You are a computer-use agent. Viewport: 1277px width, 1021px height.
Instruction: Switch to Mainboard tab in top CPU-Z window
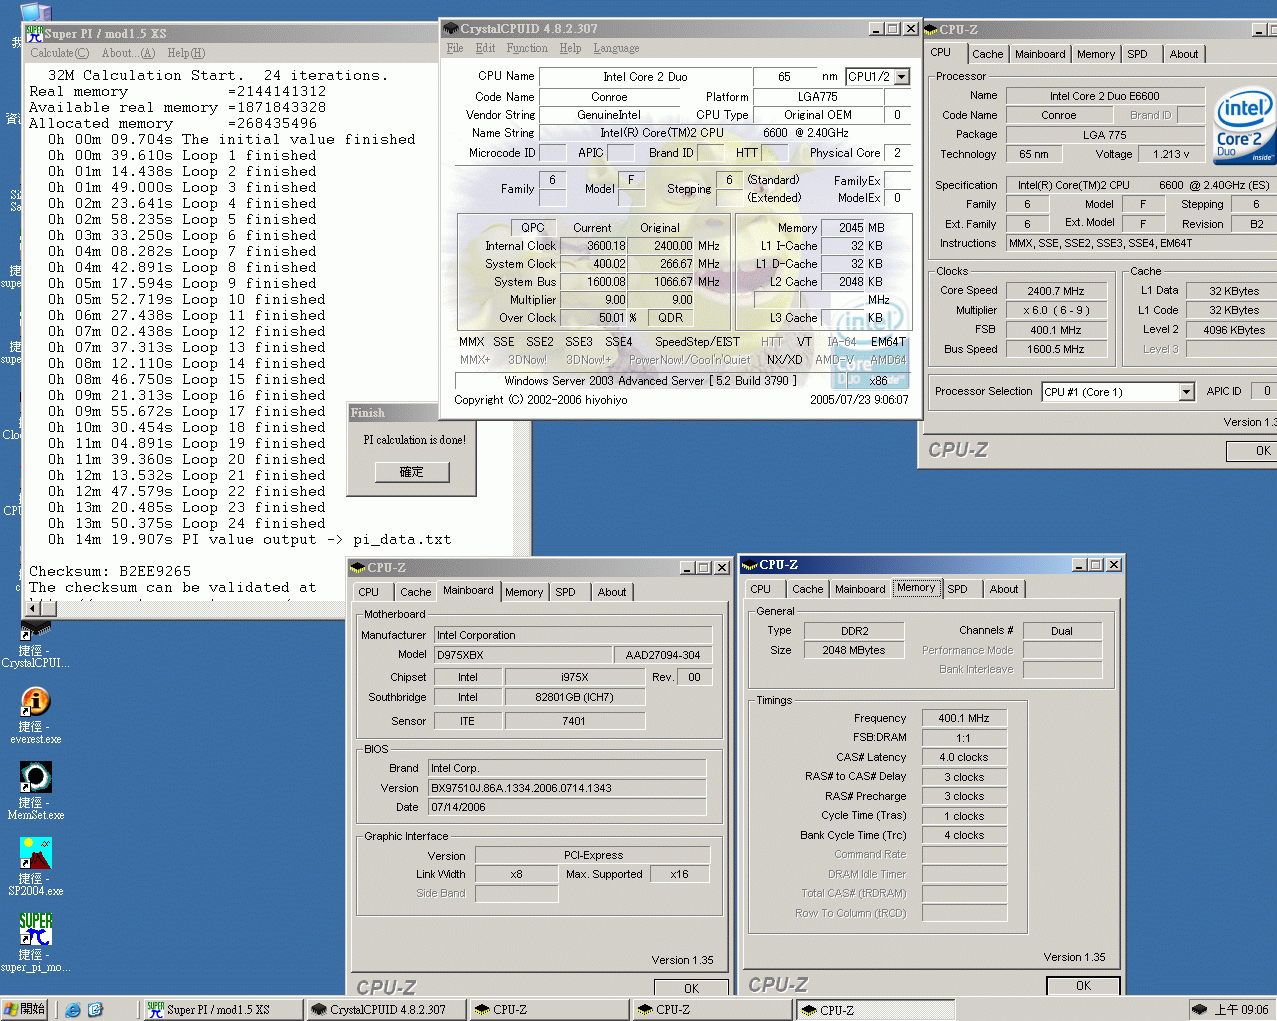tap(1040, 54)
